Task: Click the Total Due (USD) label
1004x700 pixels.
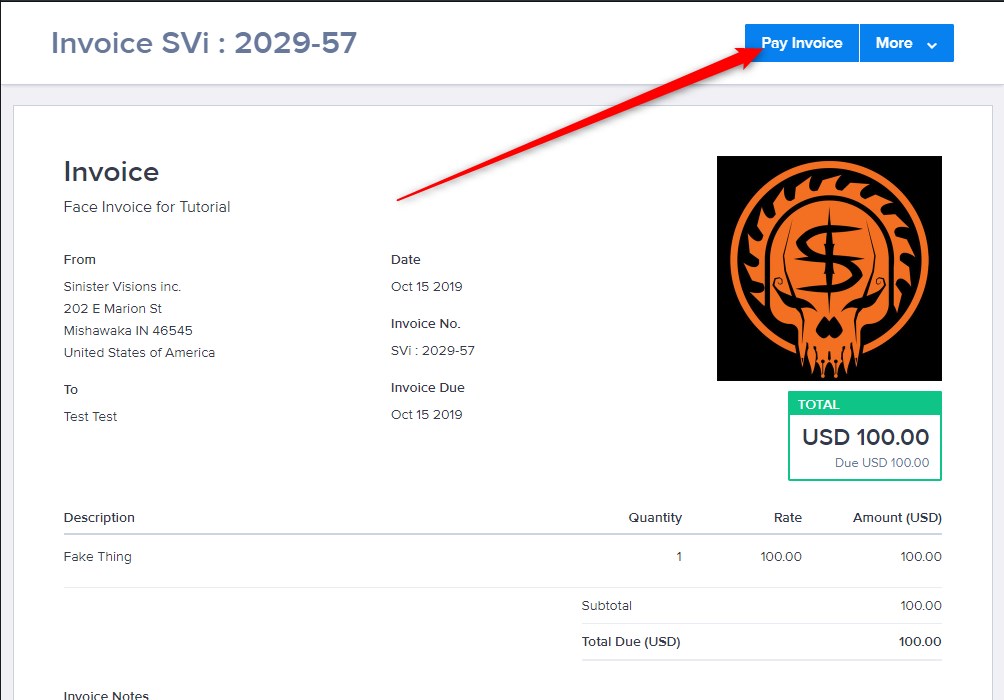Action: pos(631,642)
